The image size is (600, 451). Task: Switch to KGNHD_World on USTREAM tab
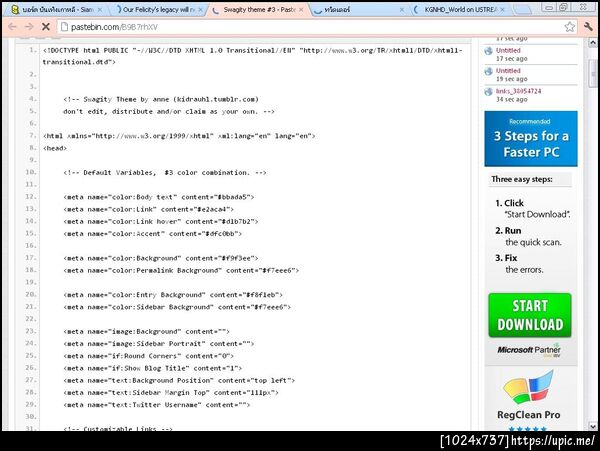pyautogui.click(x=461, y=10)
